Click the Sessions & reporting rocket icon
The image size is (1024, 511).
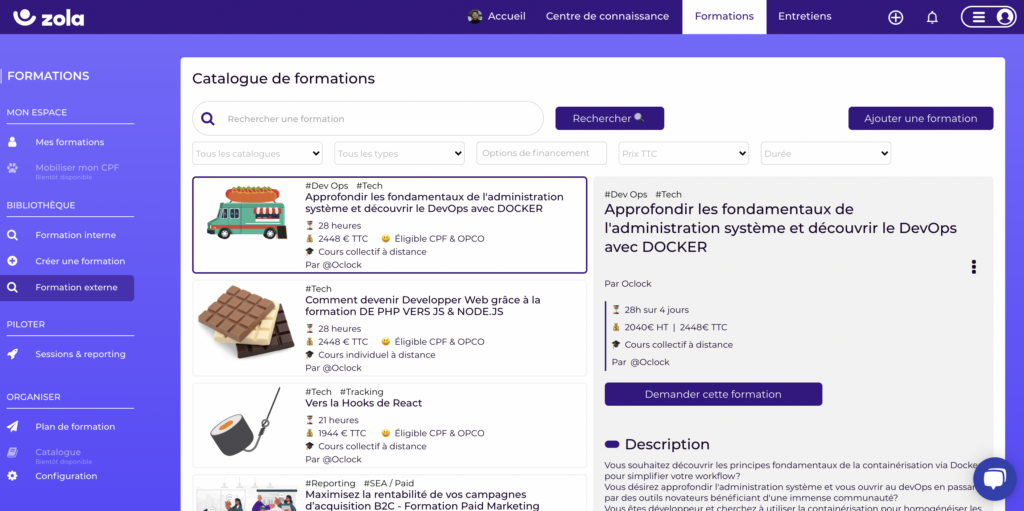point(12,354)
